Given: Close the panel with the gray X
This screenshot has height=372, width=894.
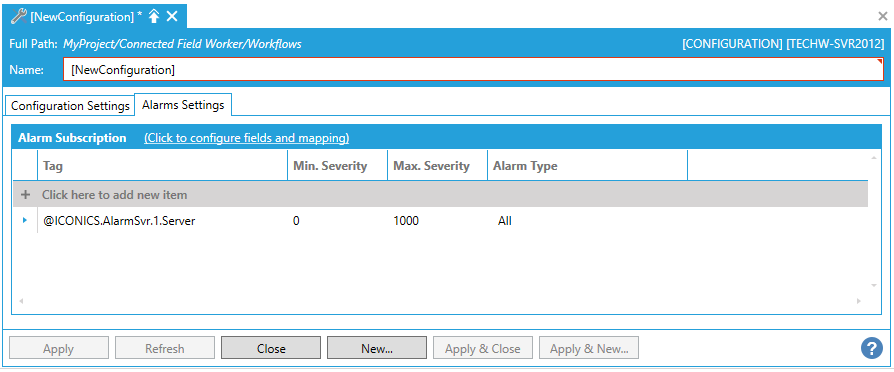Looking at the screenshot, I should [883, 17].
